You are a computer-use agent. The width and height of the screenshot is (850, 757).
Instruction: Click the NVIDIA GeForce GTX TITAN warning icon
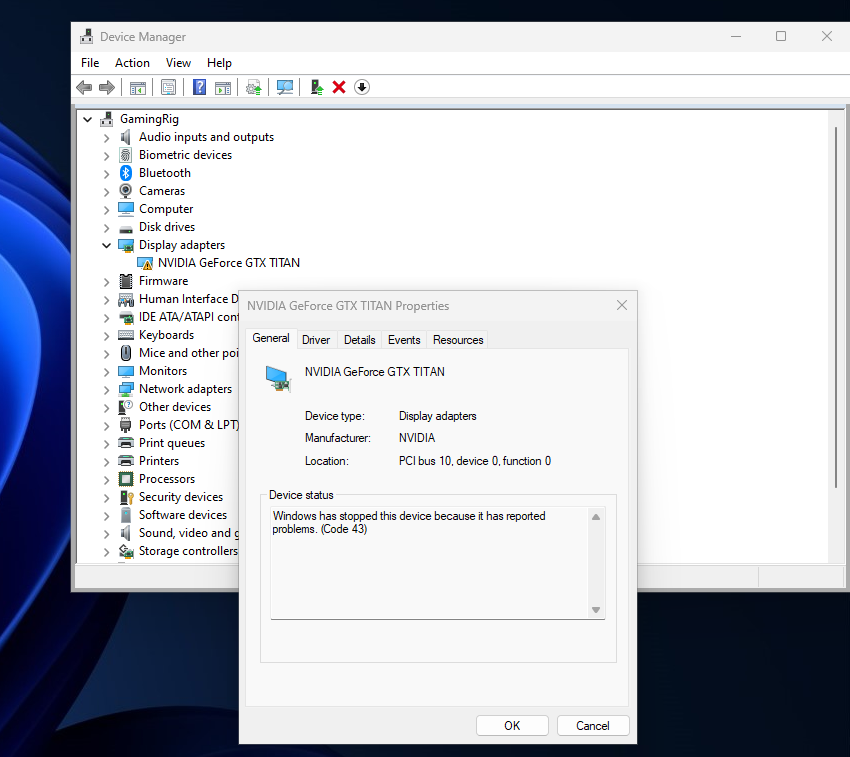click(x=145, y=263)
